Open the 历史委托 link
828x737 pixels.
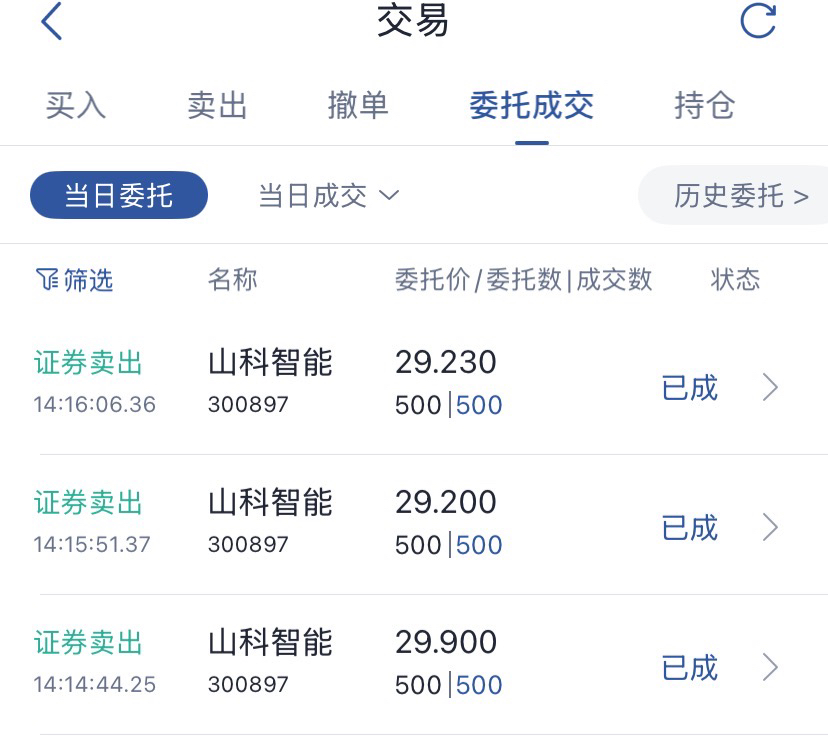(x=739, y=195)
